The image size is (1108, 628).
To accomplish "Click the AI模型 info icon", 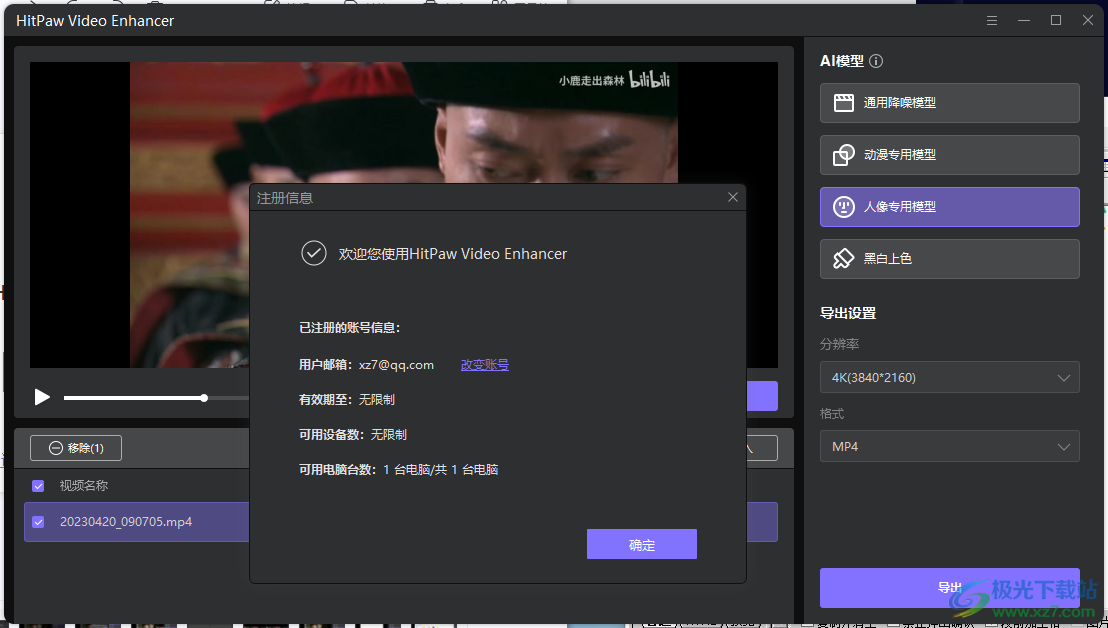I will click(876, 61).
